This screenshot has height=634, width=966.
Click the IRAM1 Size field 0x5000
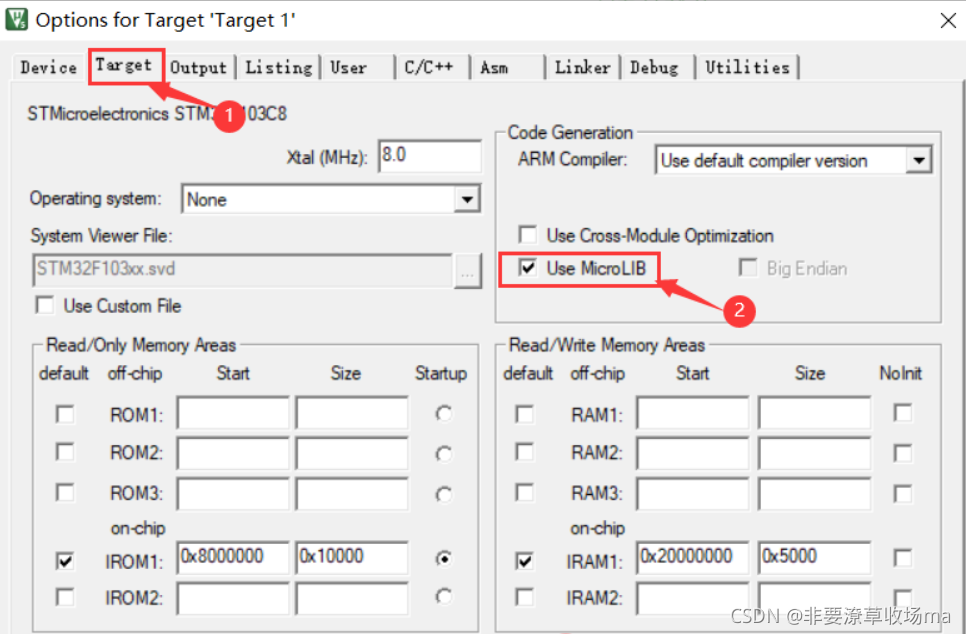814,558
